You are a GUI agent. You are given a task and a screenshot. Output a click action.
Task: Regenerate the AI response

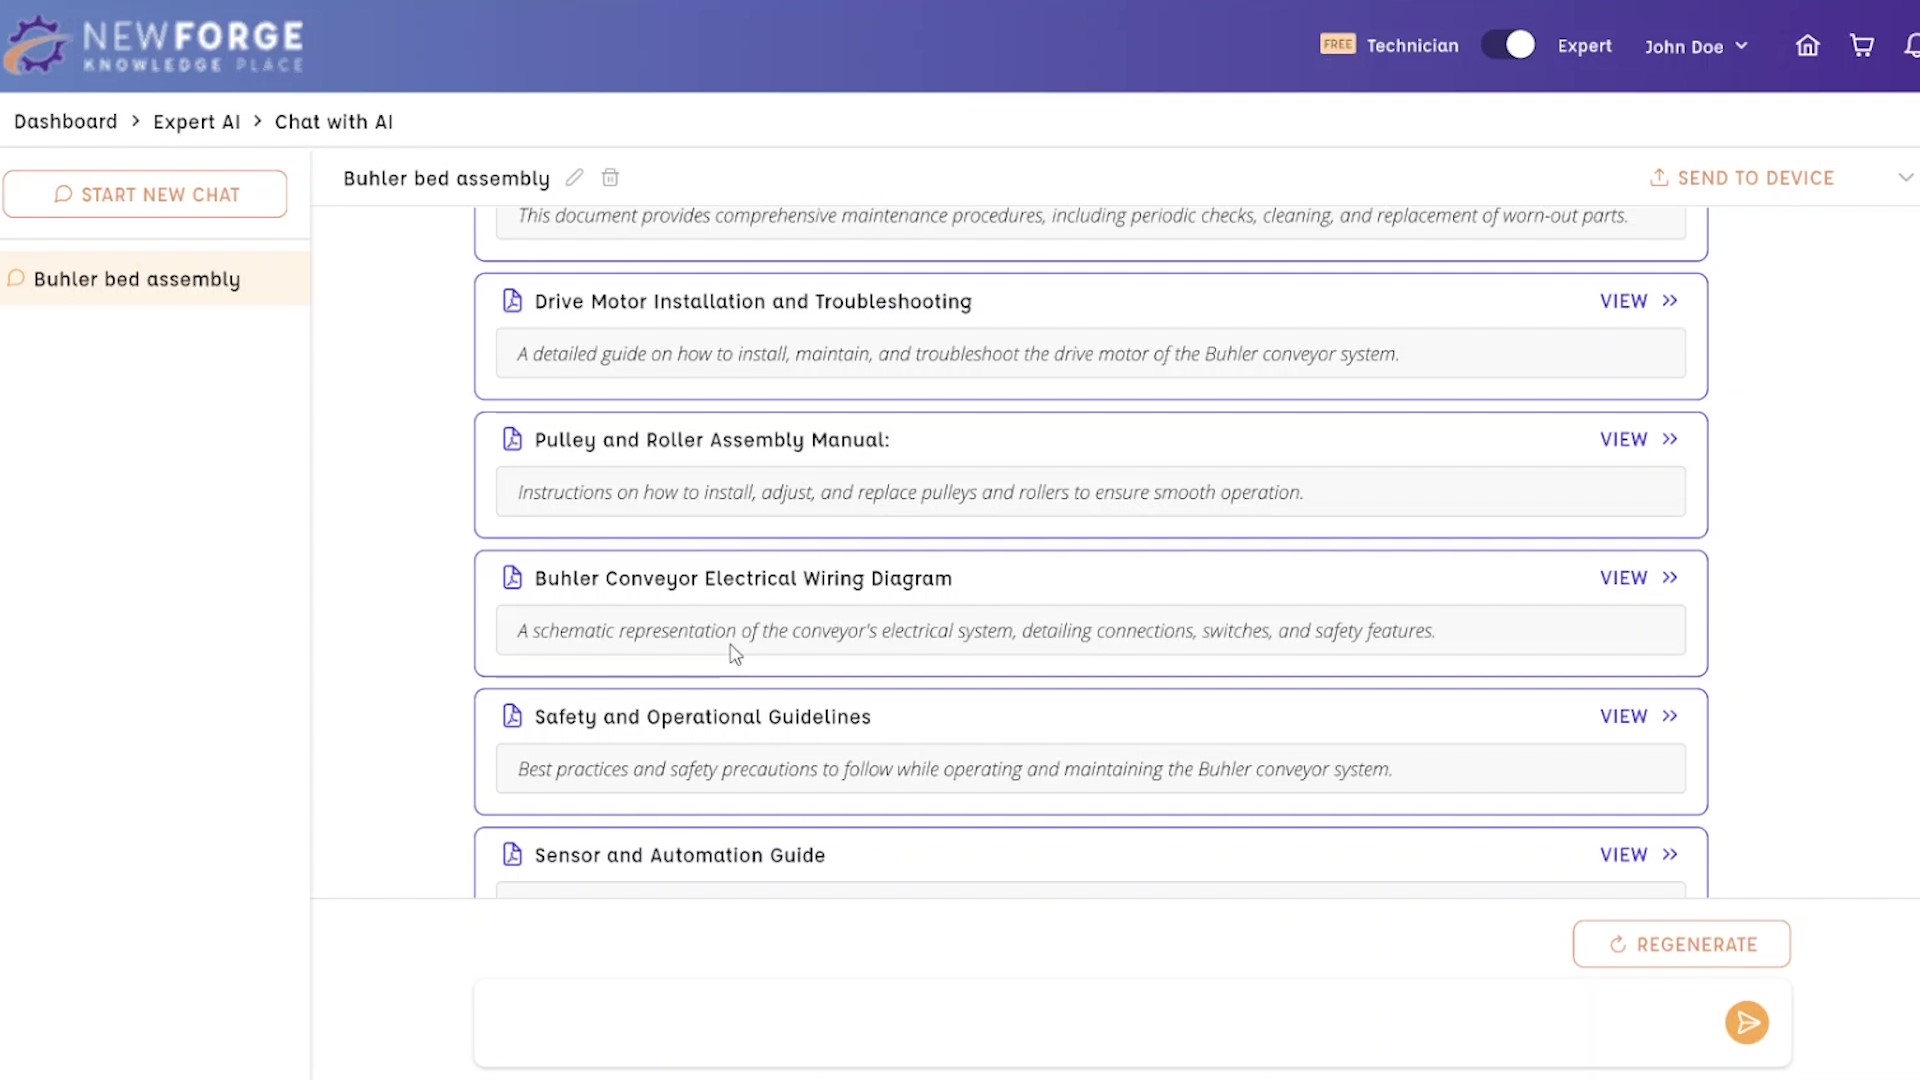[x=1681, y=944]
